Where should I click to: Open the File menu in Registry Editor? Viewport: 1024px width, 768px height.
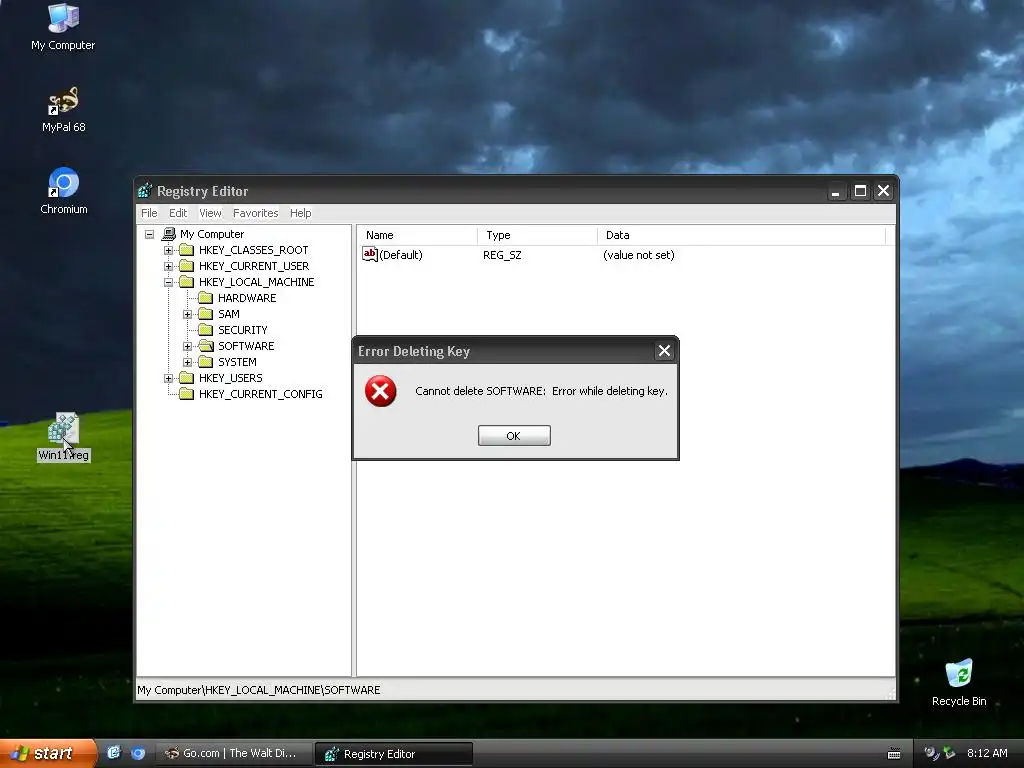149,213
